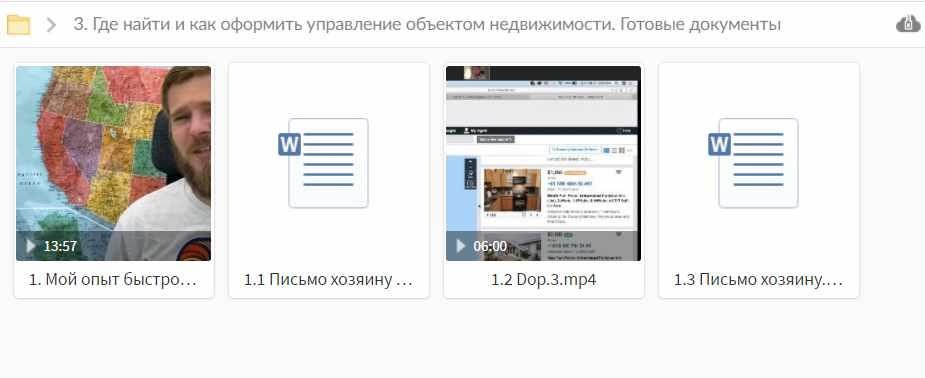Open breadcrumb folder title 'Где найти и как оформить'
The image size is (925, 378).
coord(427,25)
